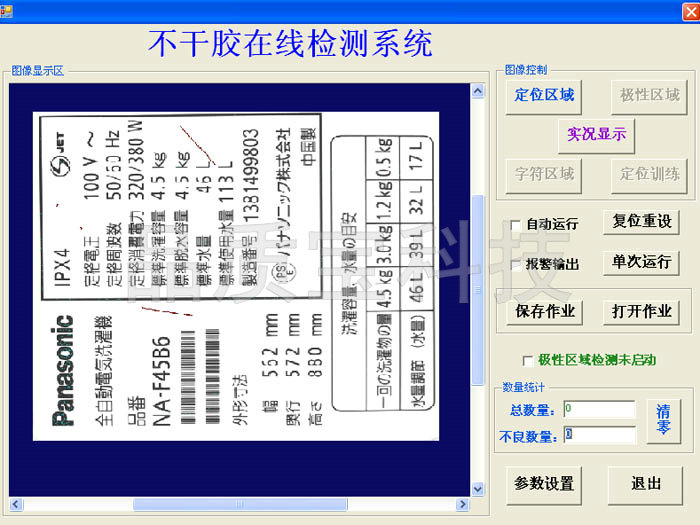The height and width of the screenshot is (525, 700).
Task: Click the 总数量 input field
Action: pyautogui.click(x=599, y=409)
